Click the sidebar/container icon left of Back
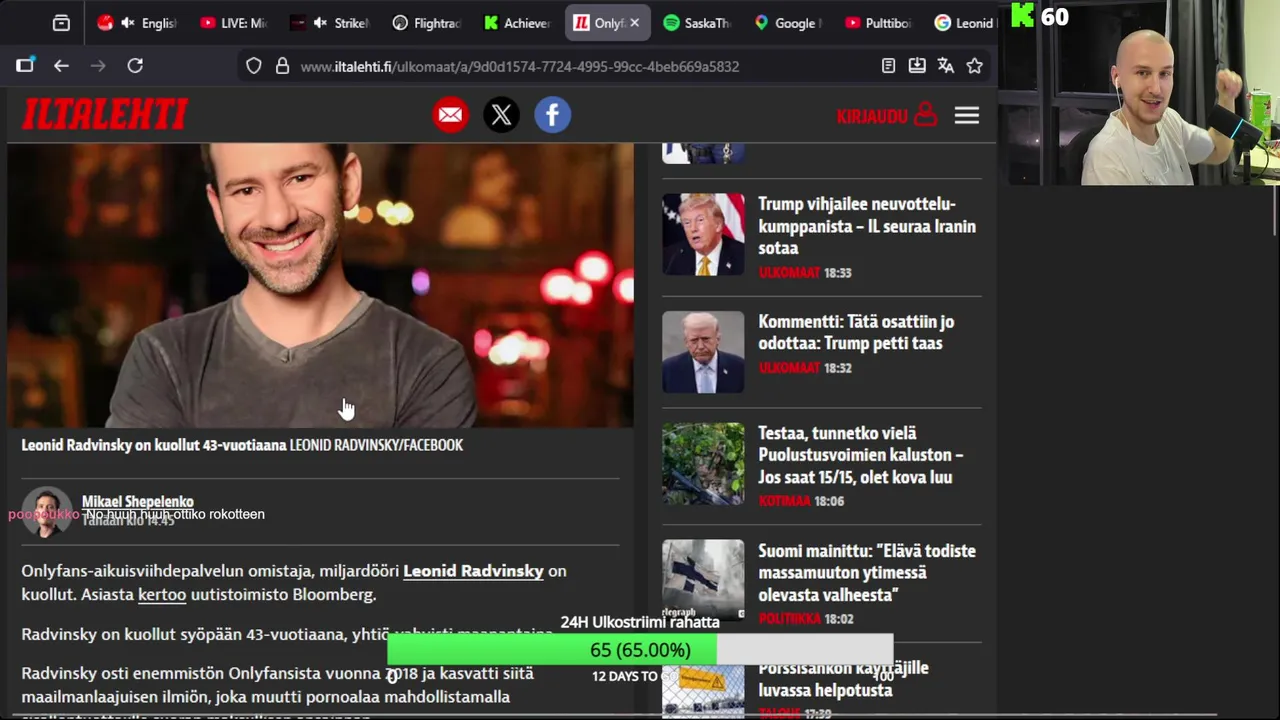1280x720 pixels. (25, 66)
